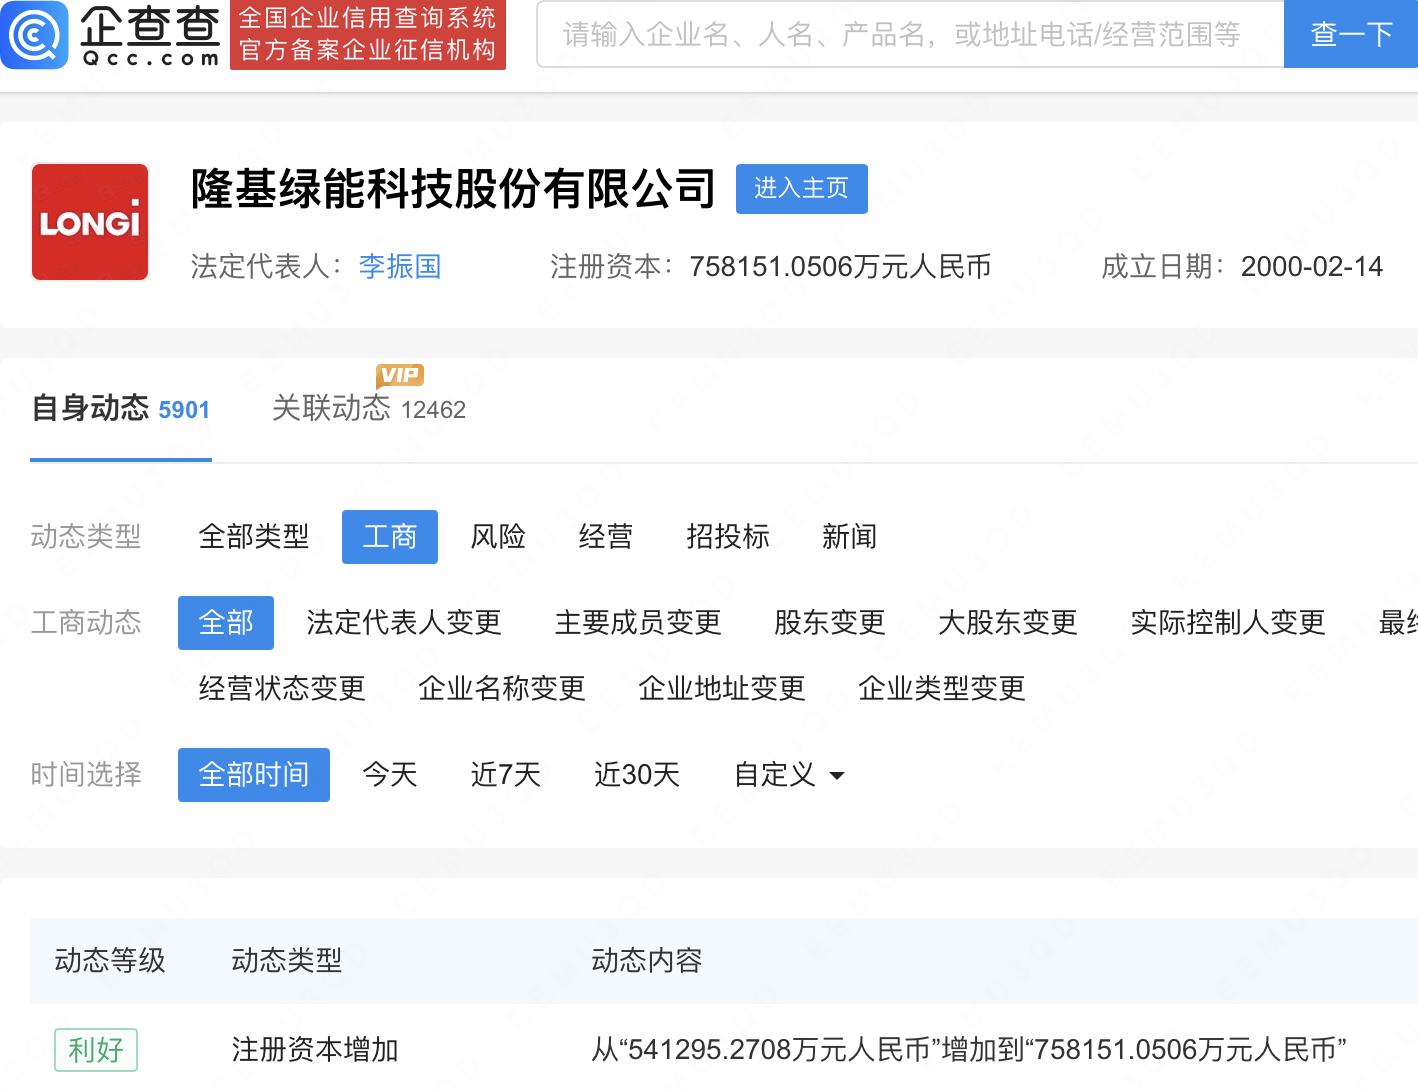Screen dimensions: 1418x1090
Task: Select 全部 under 工商动态
Action: pyautogui.click(x=226, y=623)
